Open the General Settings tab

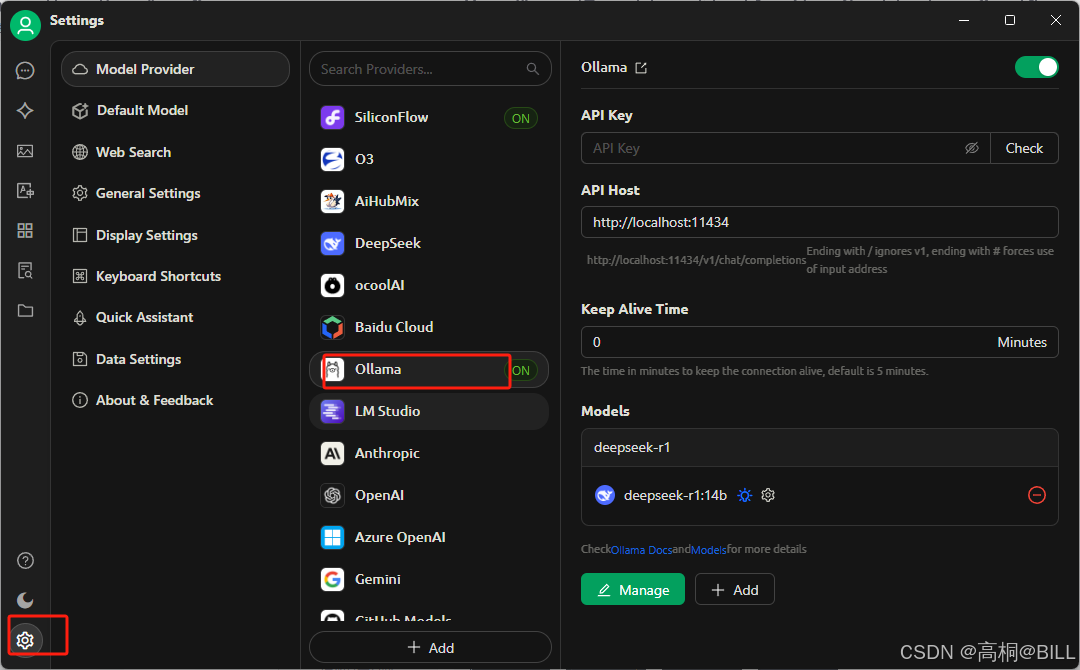[176, 193]
